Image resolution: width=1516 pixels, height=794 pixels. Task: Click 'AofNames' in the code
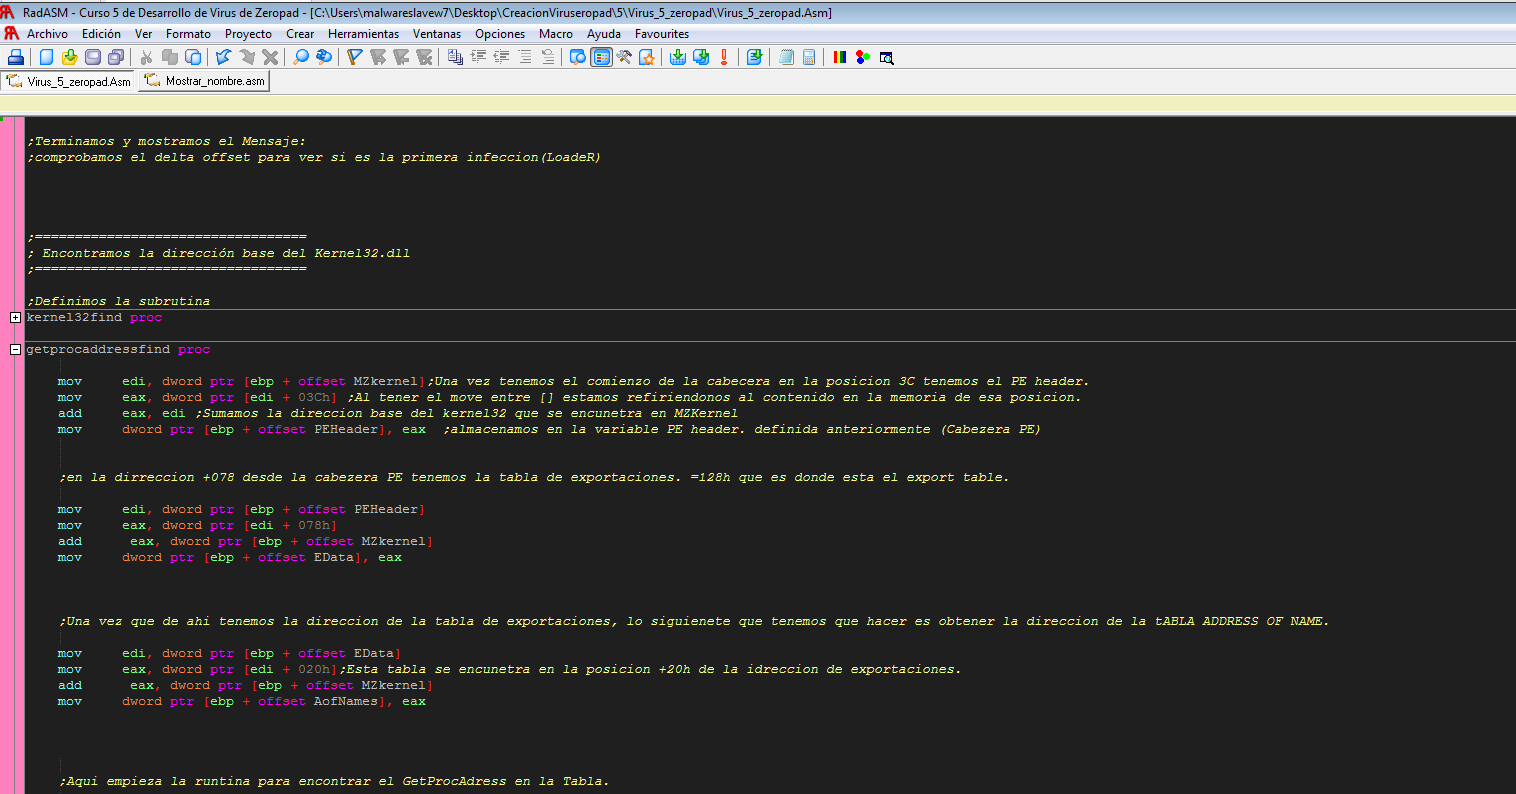point(346,701)
